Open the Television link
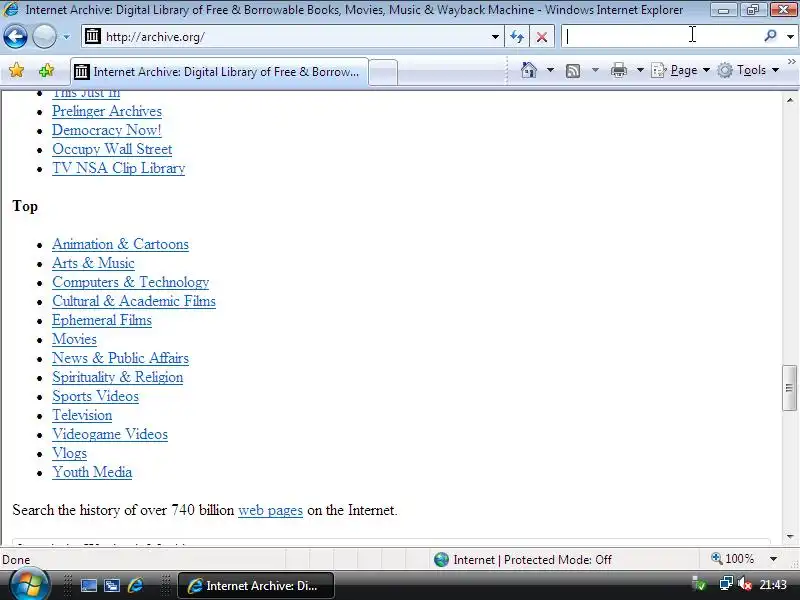800x600 pixels. [82, 415]
